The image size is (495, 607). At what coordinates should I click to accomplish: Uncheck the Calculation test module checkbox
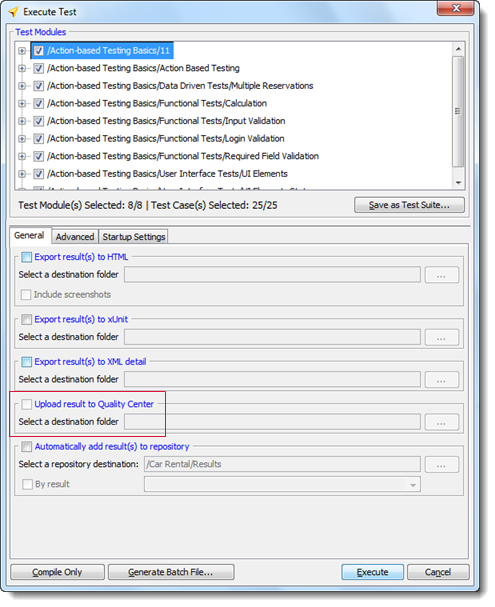coord(38,104)
